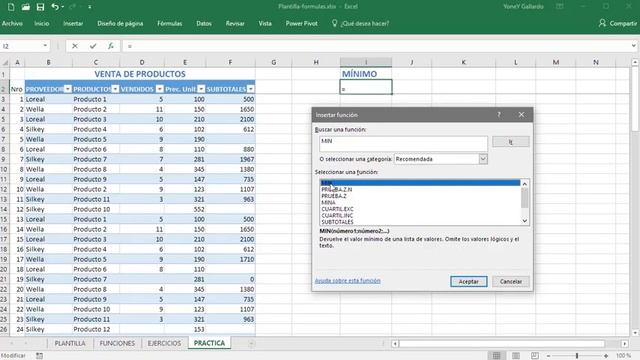
Task: Select the MÍNIMO header cell
Action: point(366,74)
